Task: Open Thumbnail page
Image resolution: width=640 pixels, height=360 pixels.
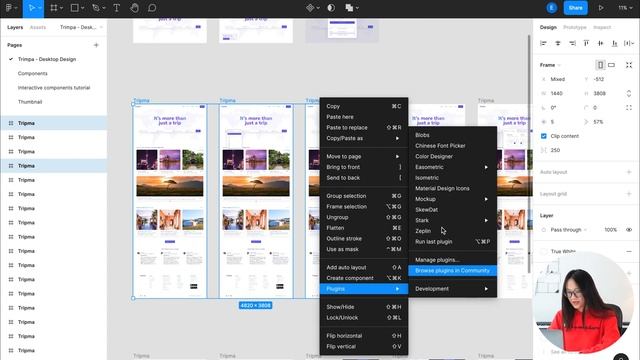Action: pos(30,102)
